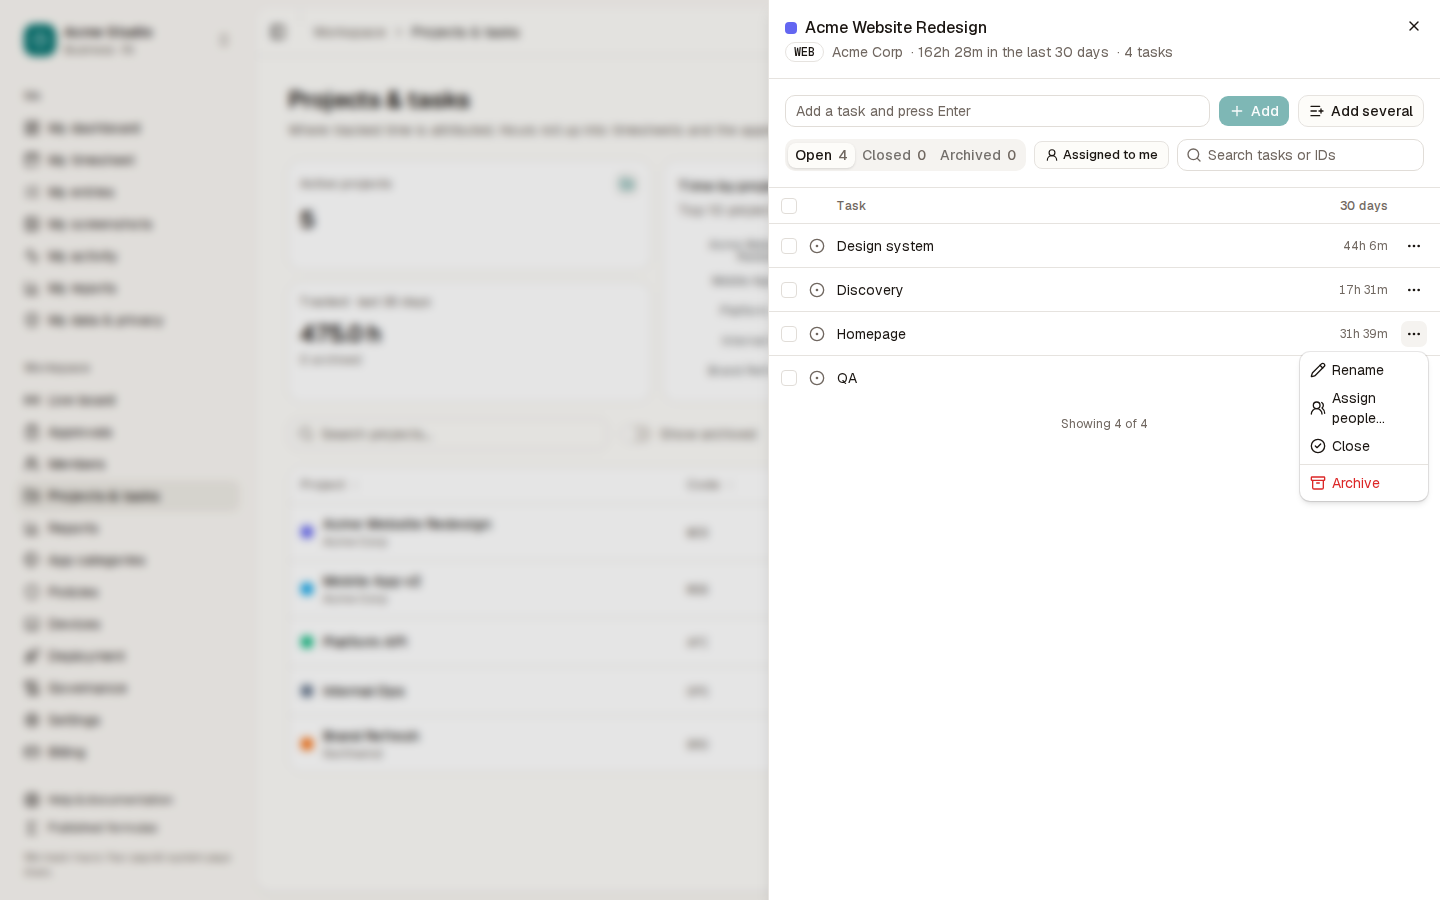Switch to the Open tasks tab

click(x=821, y=155)
